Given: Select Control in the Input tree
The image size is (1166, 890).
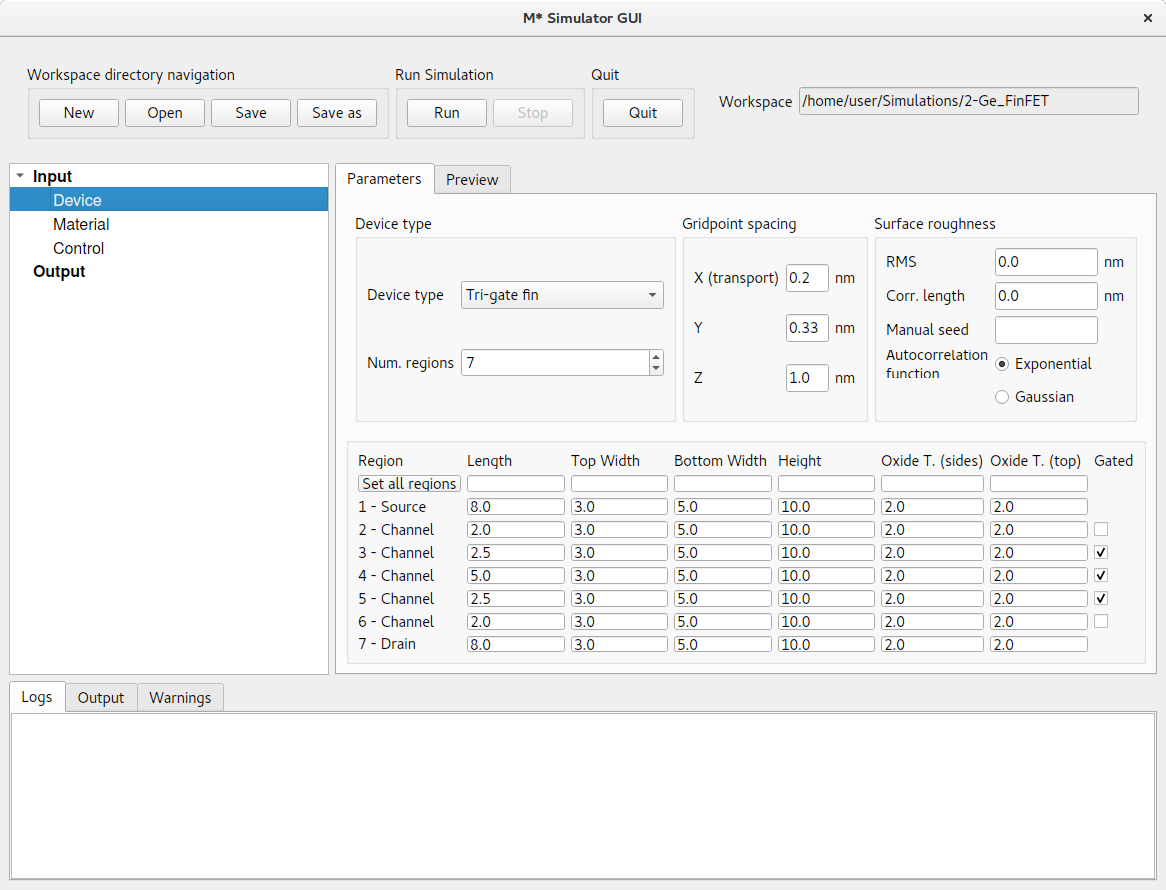Looking at the screenshot, I should click(78, 249).
